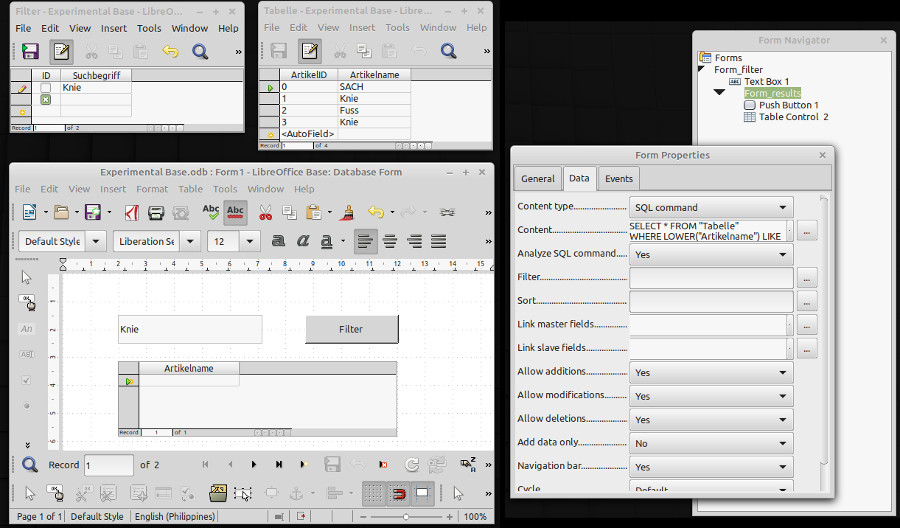Toggle Edit Data in the Filter window
The width and height of the screenshot is (900, 528).
pos(61,51)
